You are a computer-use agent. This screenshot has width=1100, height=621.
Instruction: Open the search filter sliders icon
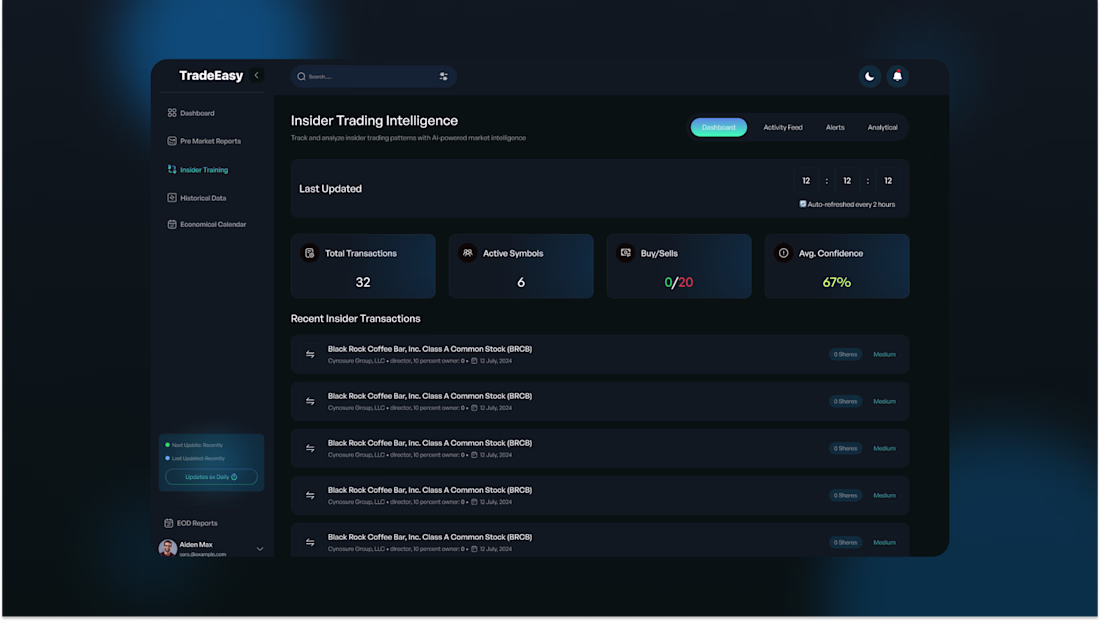(443, 76)
